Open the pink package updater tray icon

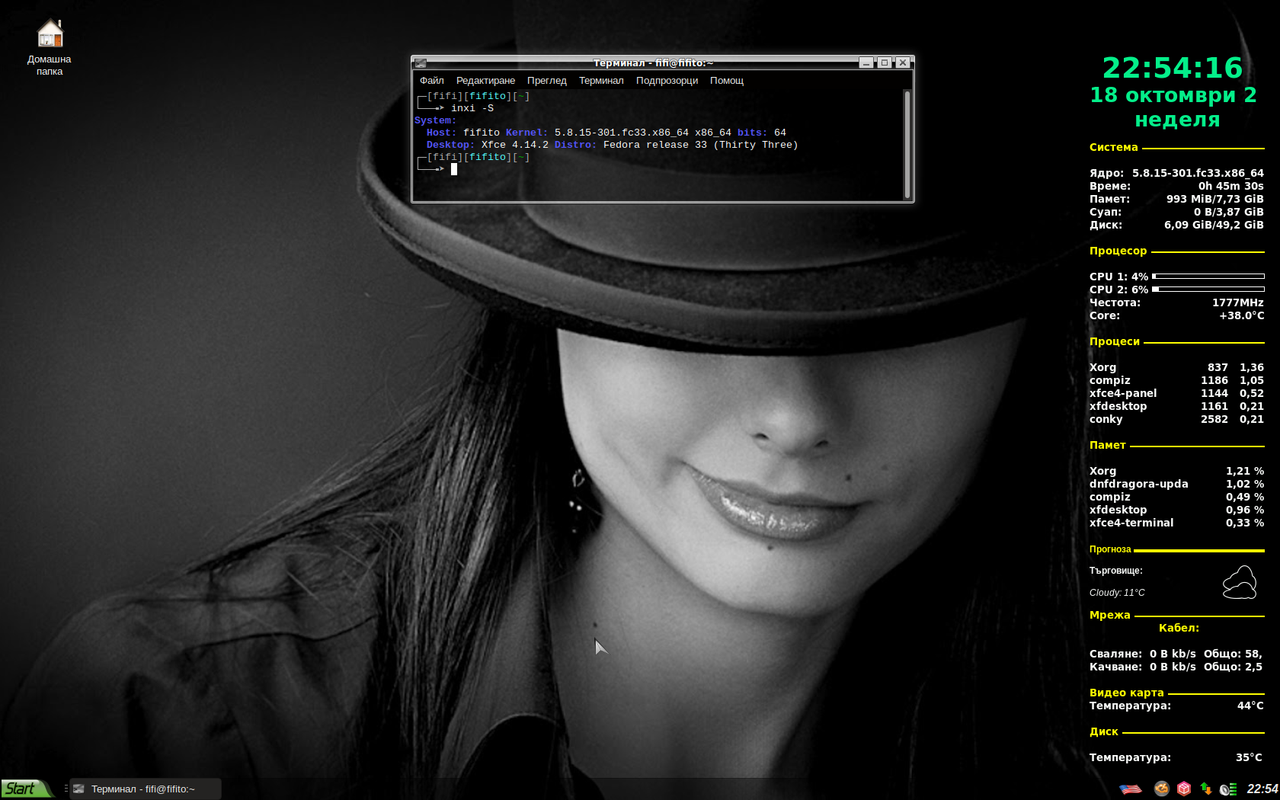pos(1184,789)
